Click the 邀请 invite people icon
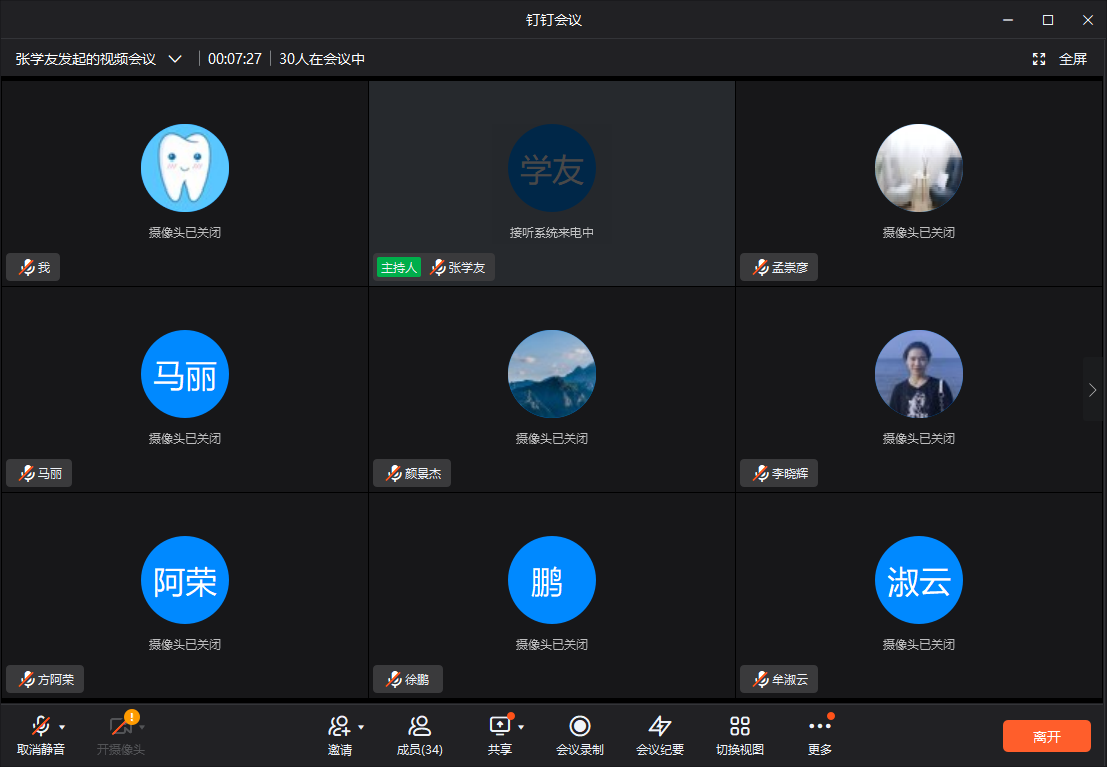The image size is (1107, 767). point(340,726)
